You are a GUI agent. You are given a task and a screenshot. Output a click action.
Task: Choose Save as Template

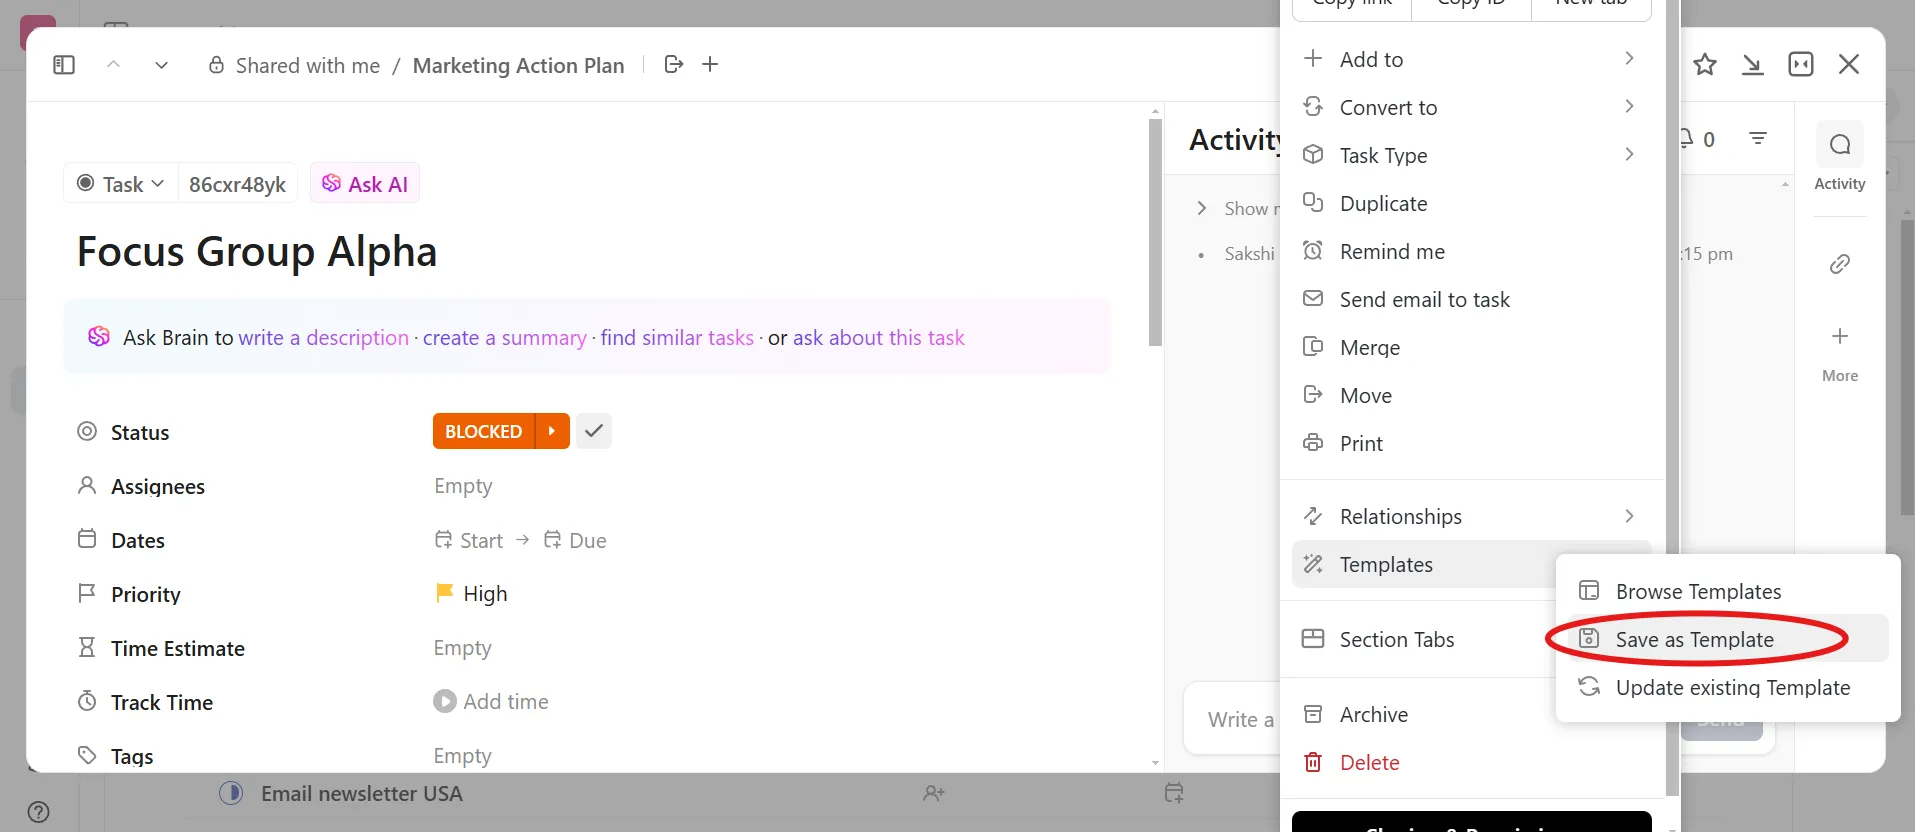click(1728, 639)
